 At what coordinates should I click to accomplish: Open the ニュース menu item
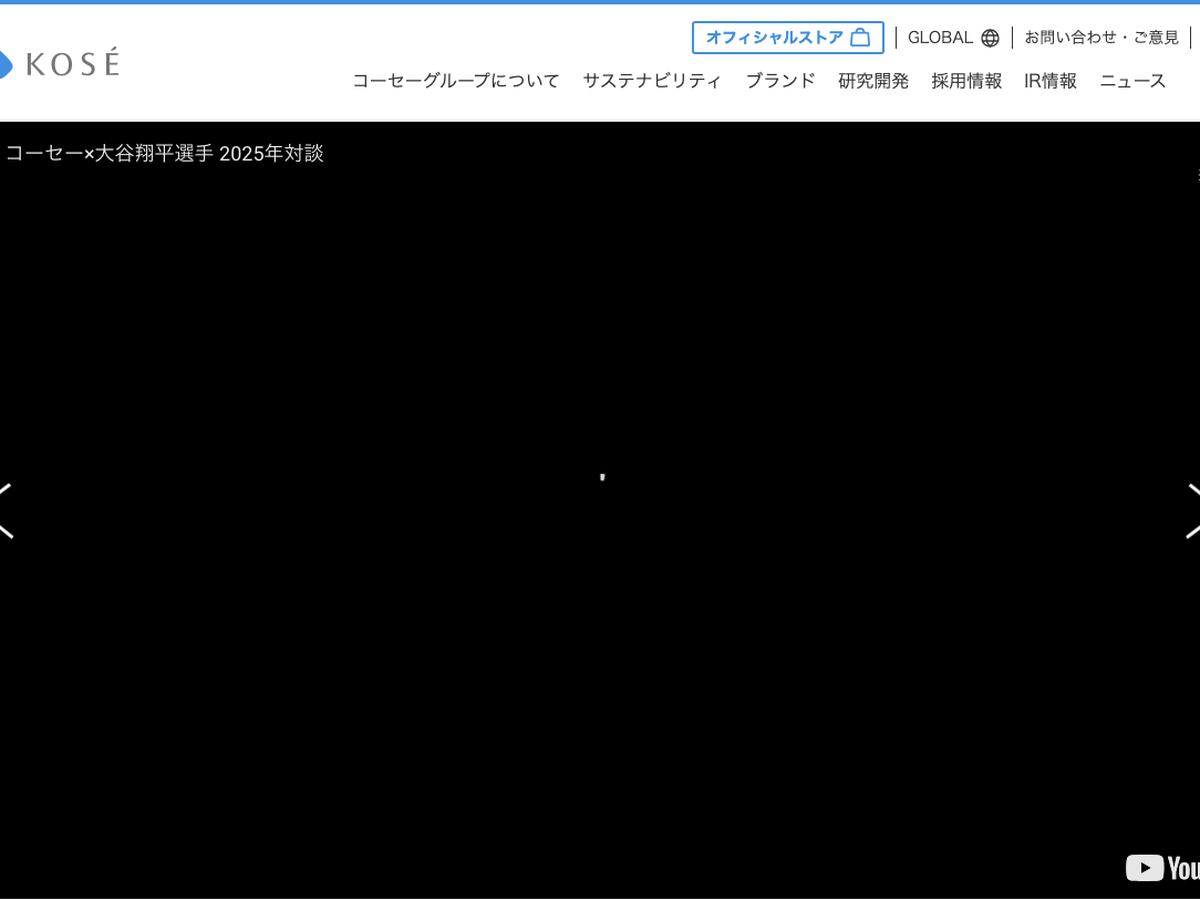(1132, 81)
